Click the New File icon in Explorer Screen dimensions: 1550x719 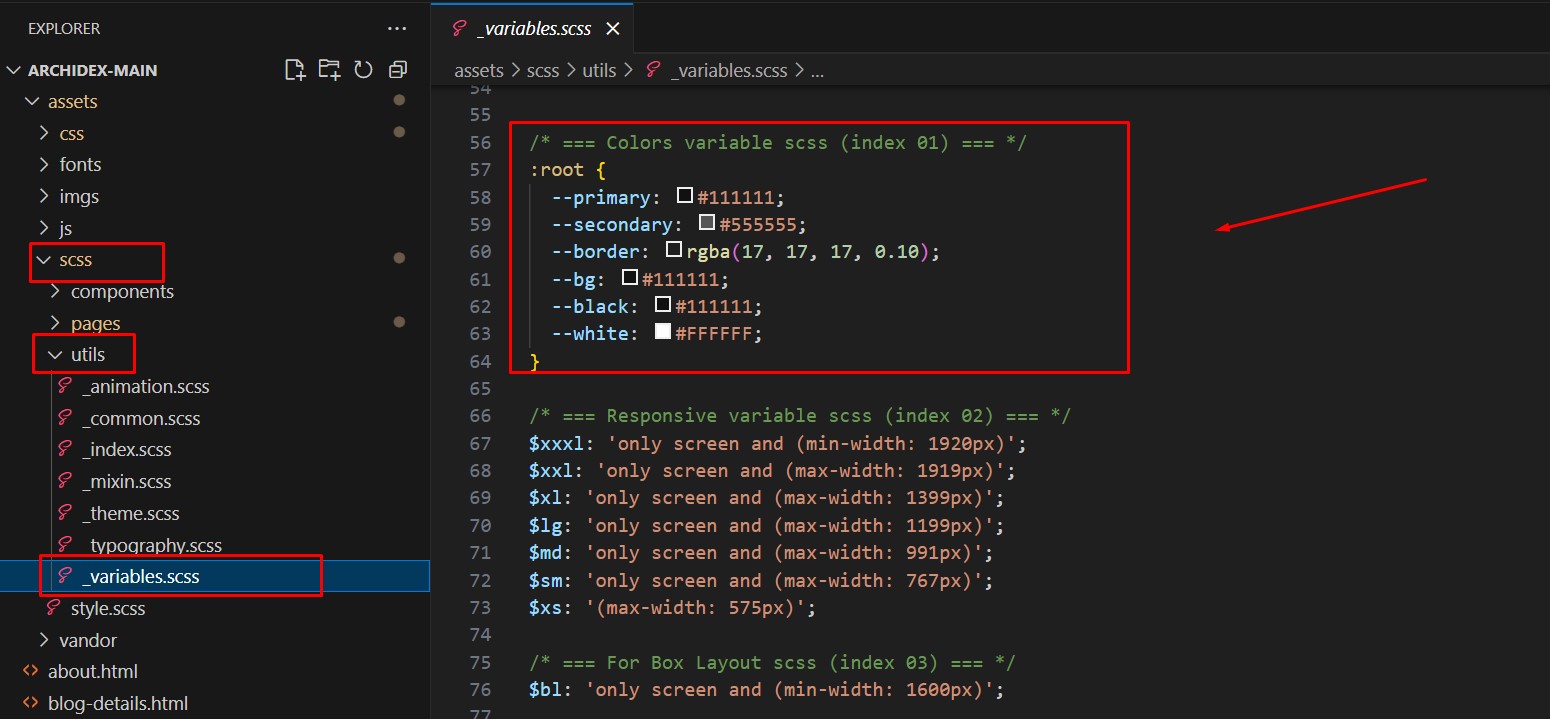pos(294,70)
